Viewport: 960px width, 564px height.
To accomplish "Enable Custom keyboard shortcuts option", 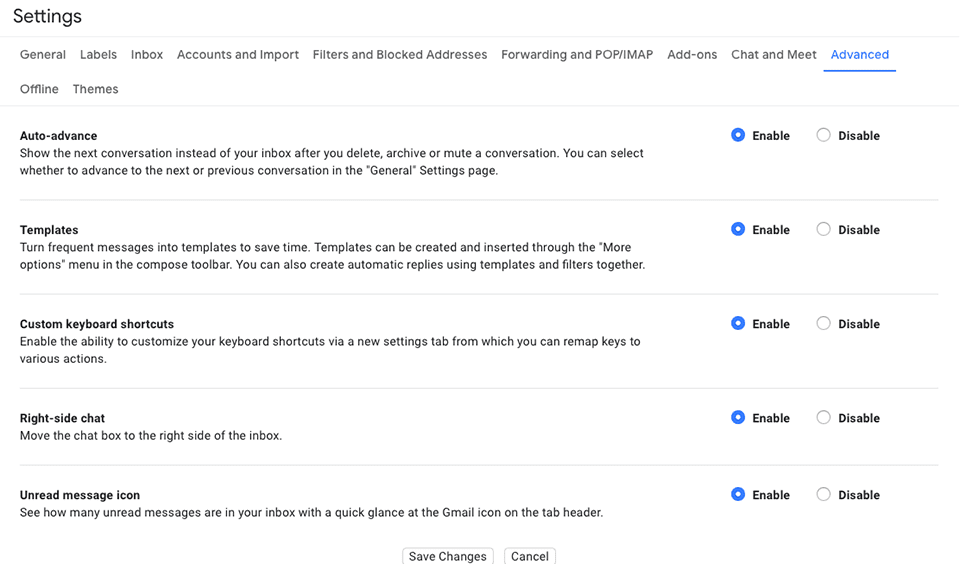I will click(x=738, y=323).
